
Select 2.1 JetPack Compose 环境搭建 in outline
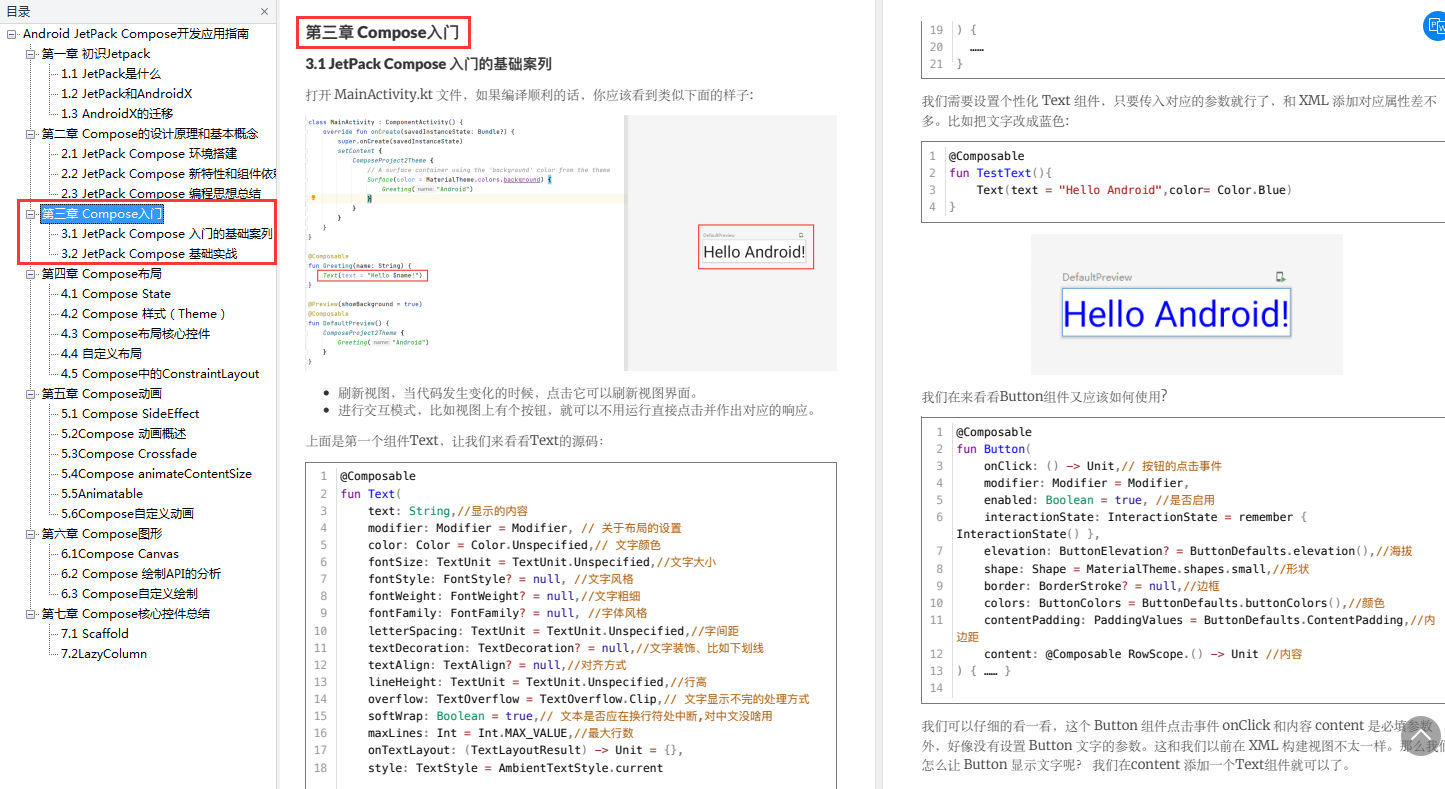pos(149,154)
